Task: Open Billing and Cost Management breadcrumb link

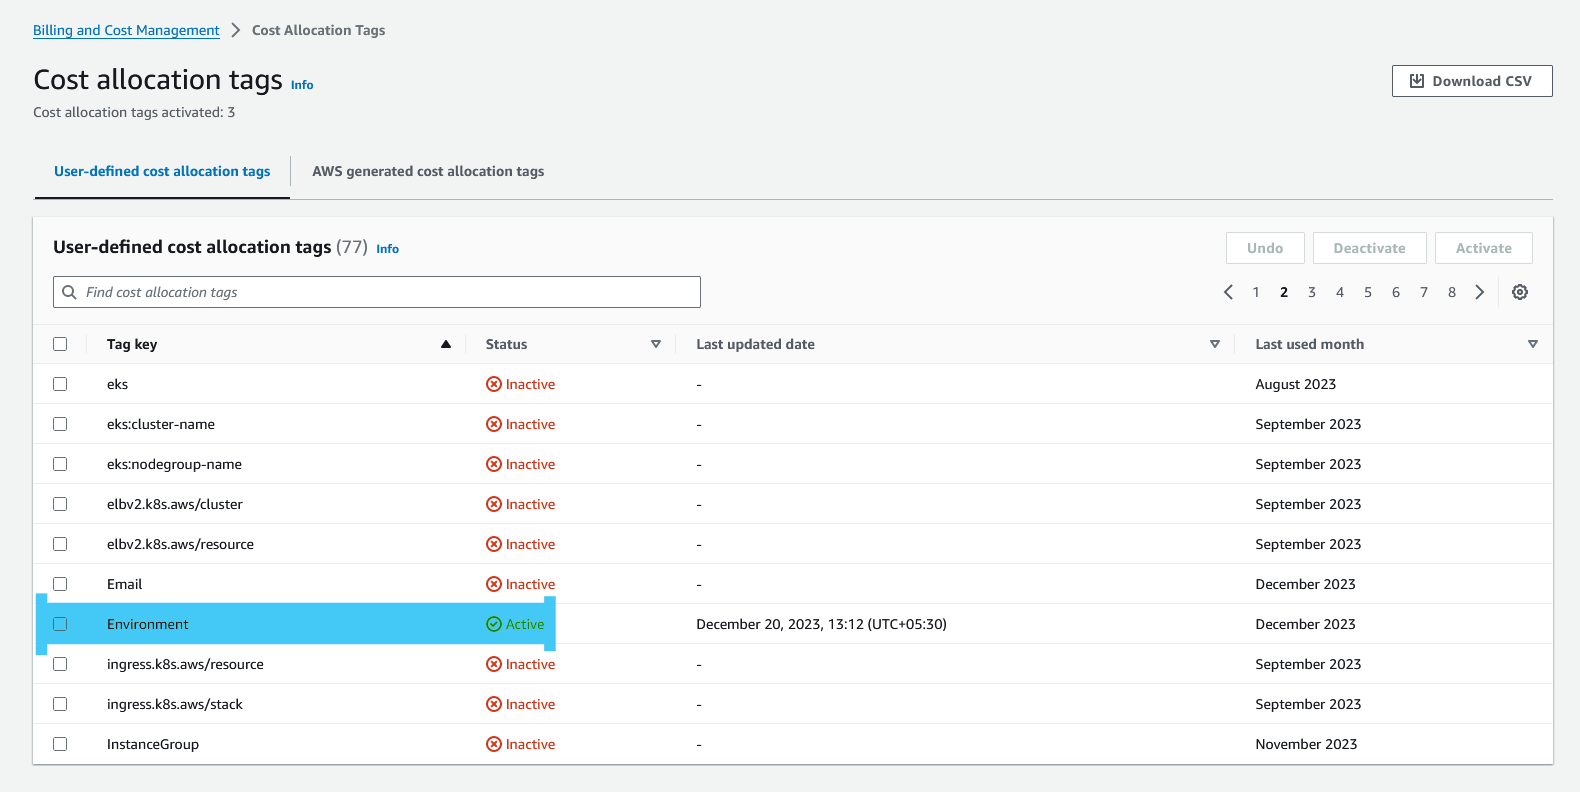Action: click(x=126, y=30)
